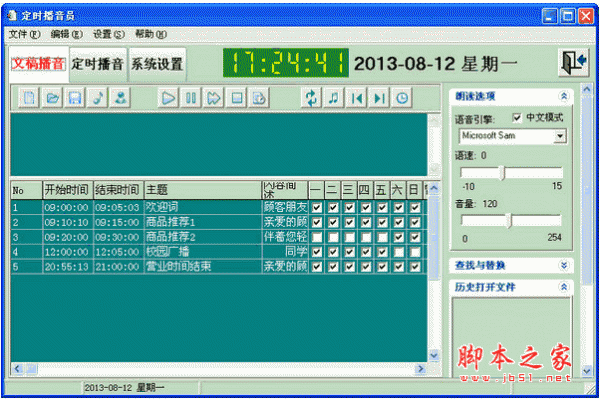Screen dimensions: 600x399
Task: Click the 内容简述 column header
Action: 285,190
